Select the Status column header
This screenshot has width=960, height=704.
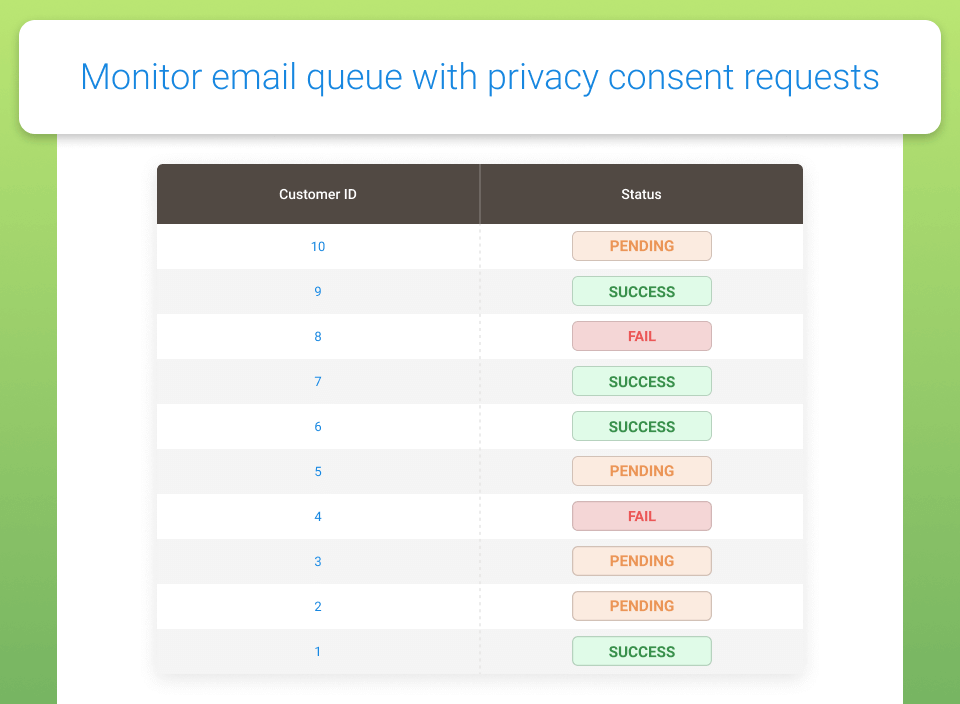point(642,194)
